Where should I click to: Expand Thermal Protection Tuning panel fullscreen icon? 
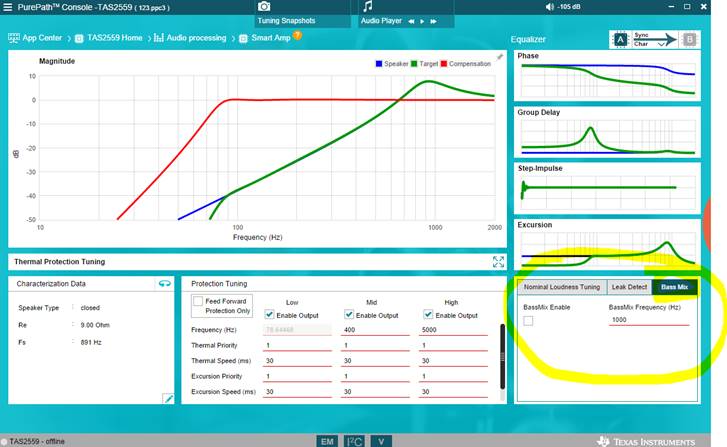[x=498, y=262]
